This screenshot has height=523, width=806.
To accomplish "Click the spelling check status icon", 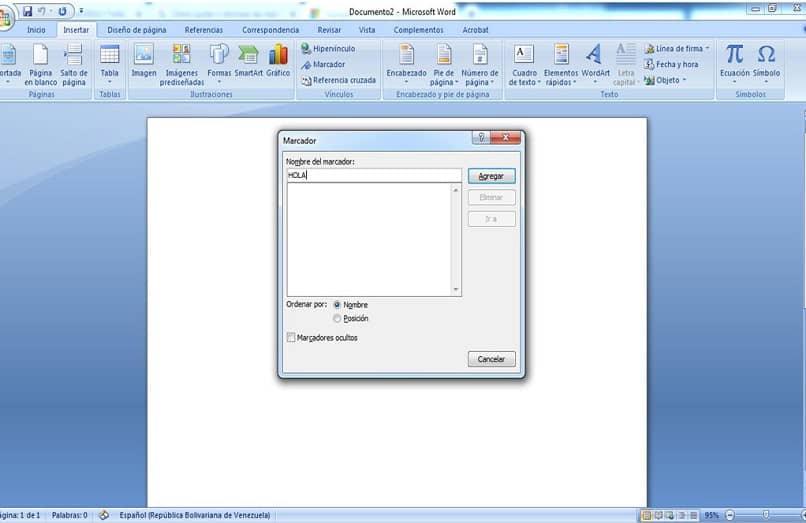I will (x=104, y=515).
